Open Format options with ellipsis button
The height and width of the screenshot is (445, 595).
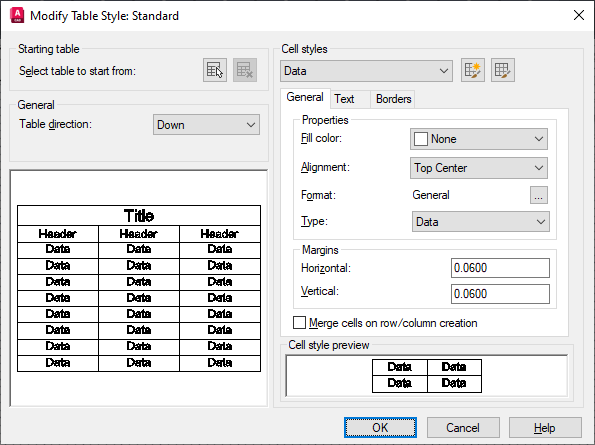tap(538, 195)
